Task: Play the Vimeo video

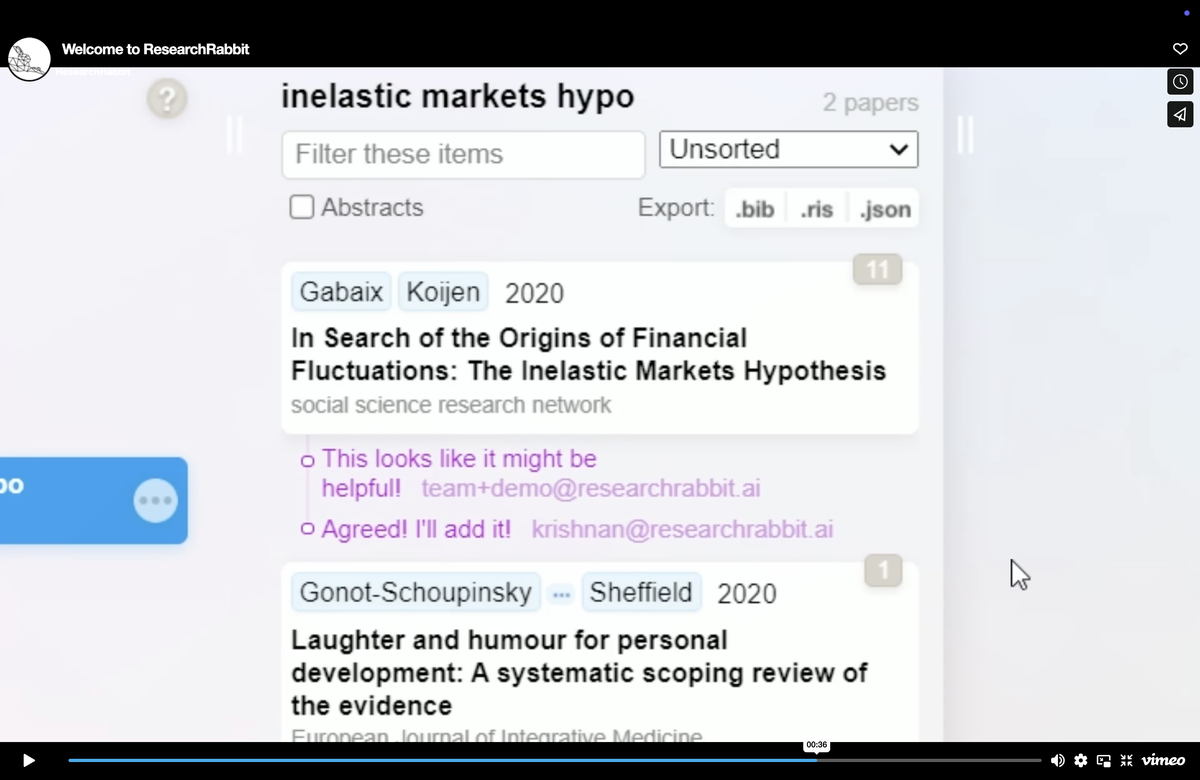Action: [28, 761]
